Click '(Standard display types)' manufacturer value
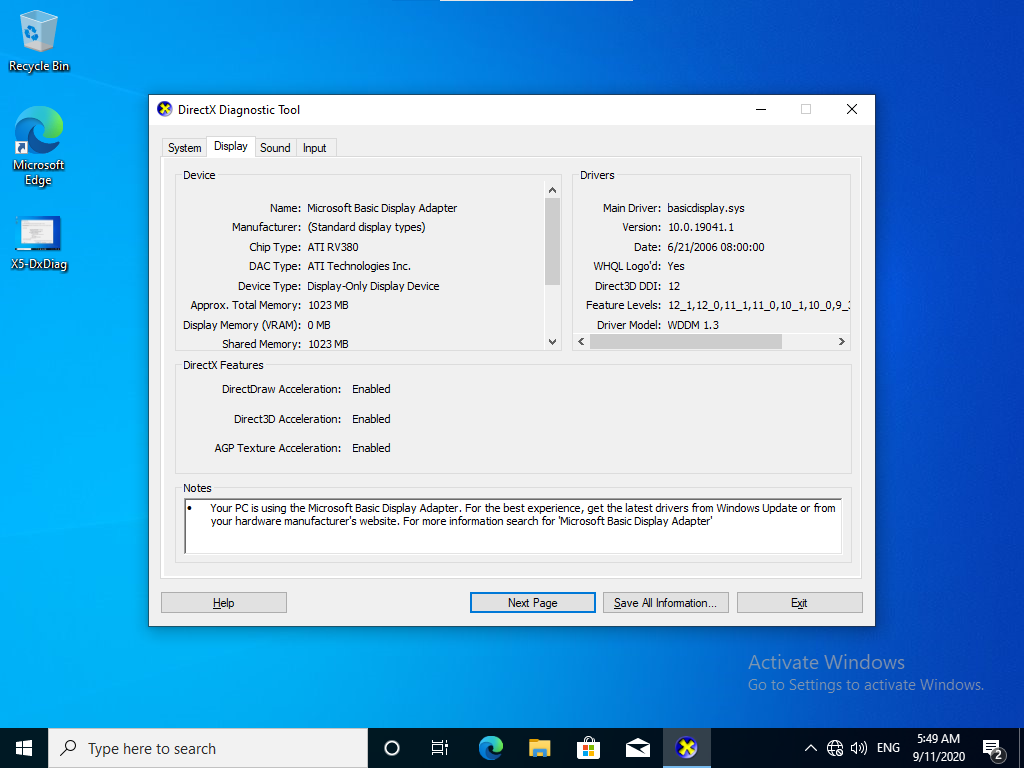1024x768 pixels. point(366,227)
